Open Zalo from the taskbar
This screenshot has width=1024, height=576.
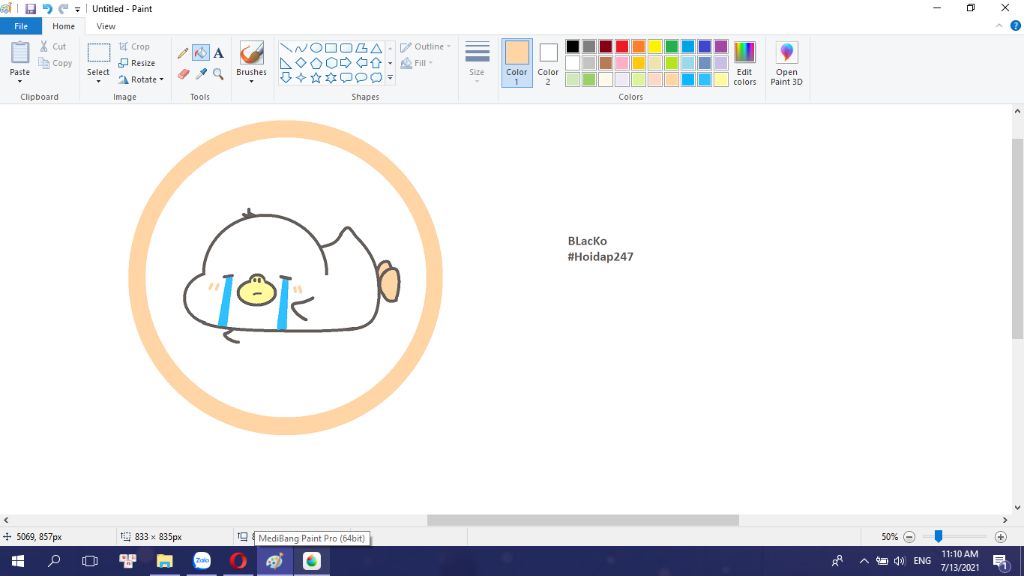click(202, 561)
